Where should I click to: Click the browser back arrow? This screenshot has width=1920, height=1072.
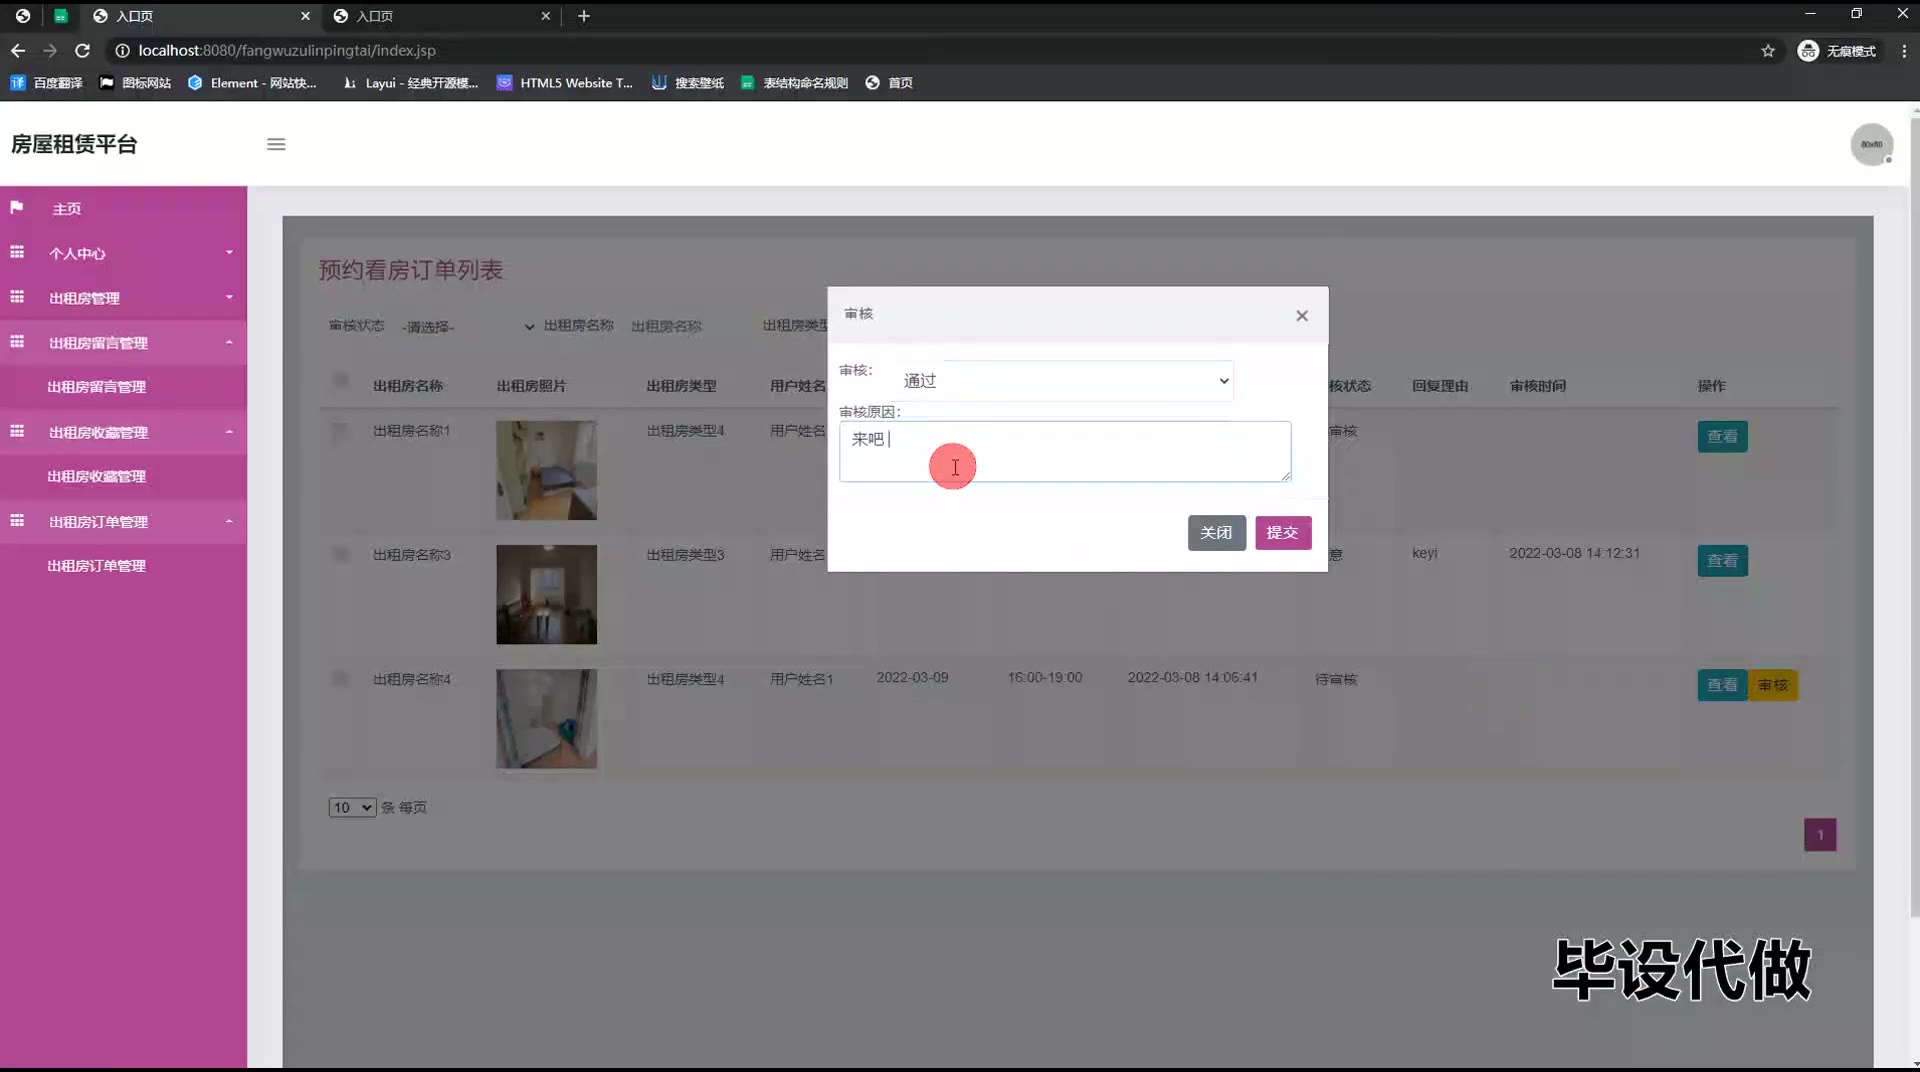click(18, 50)
